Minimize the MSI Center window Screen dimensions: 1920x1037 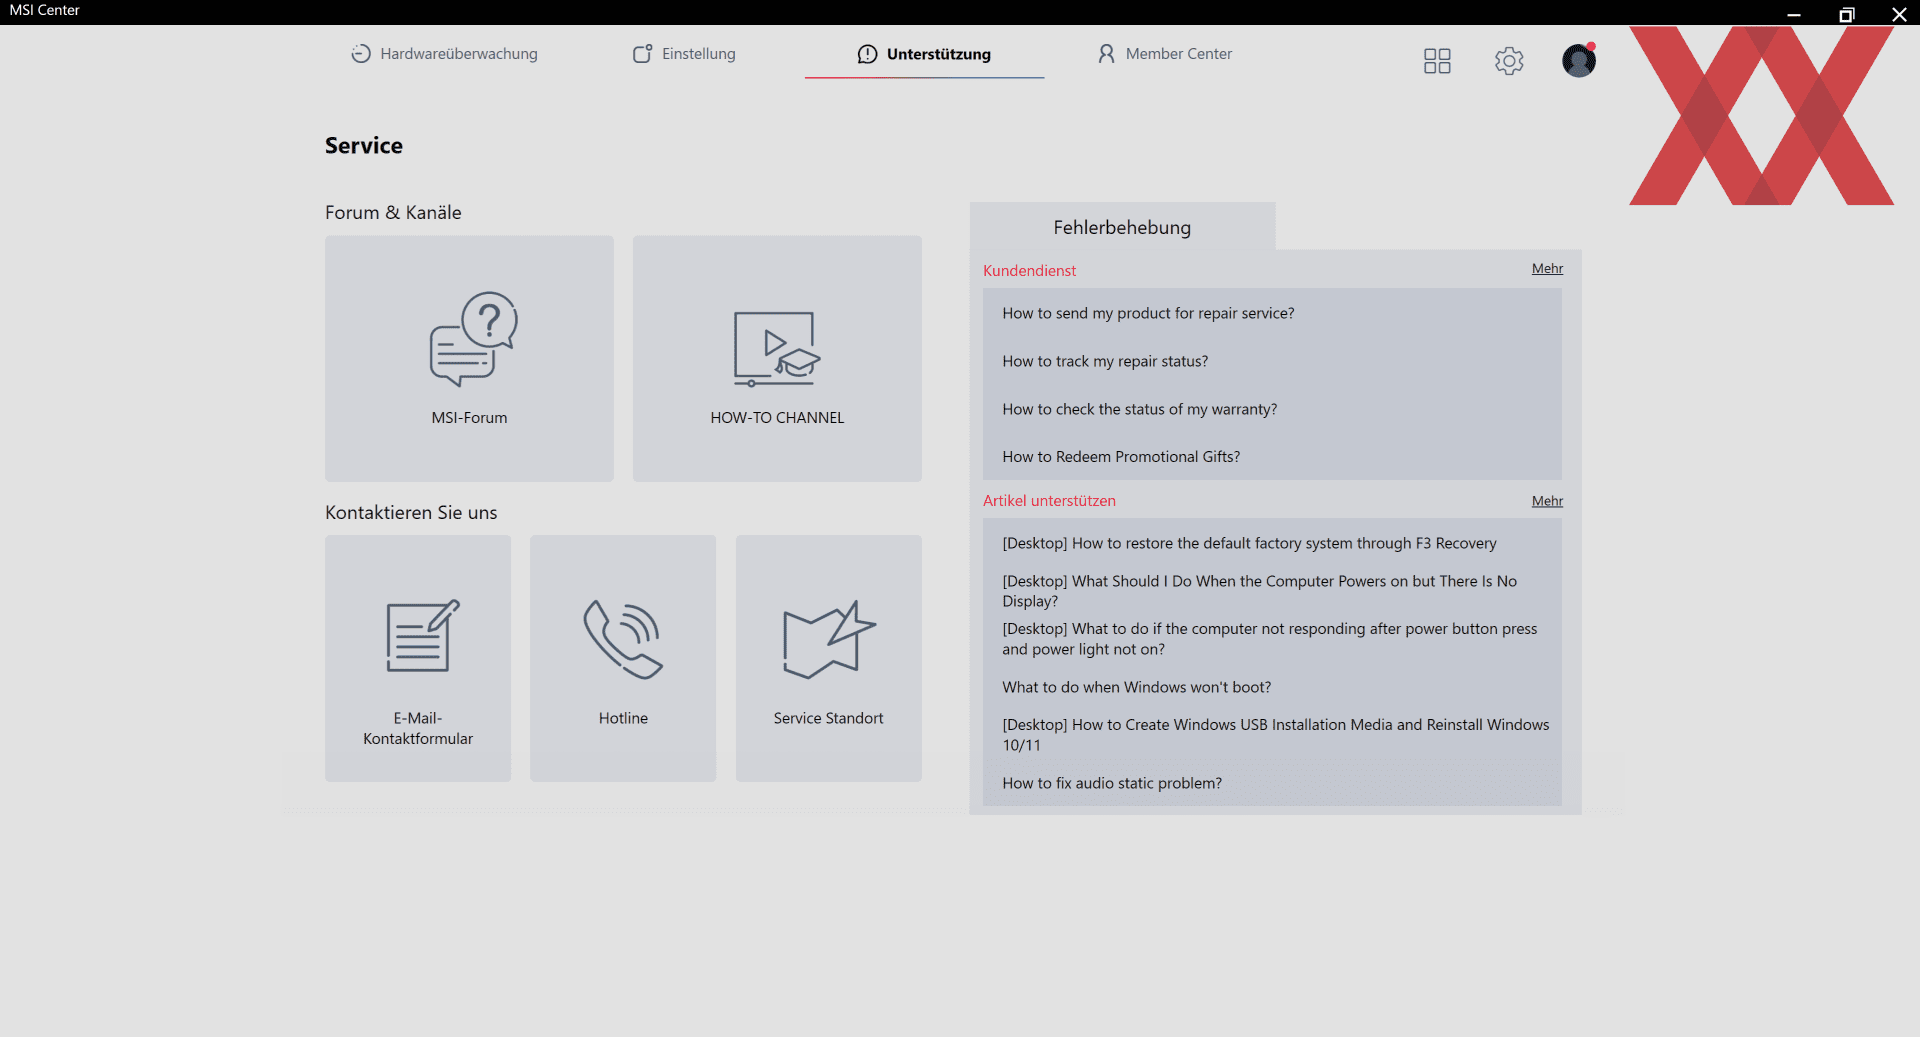pos(1794,13)
